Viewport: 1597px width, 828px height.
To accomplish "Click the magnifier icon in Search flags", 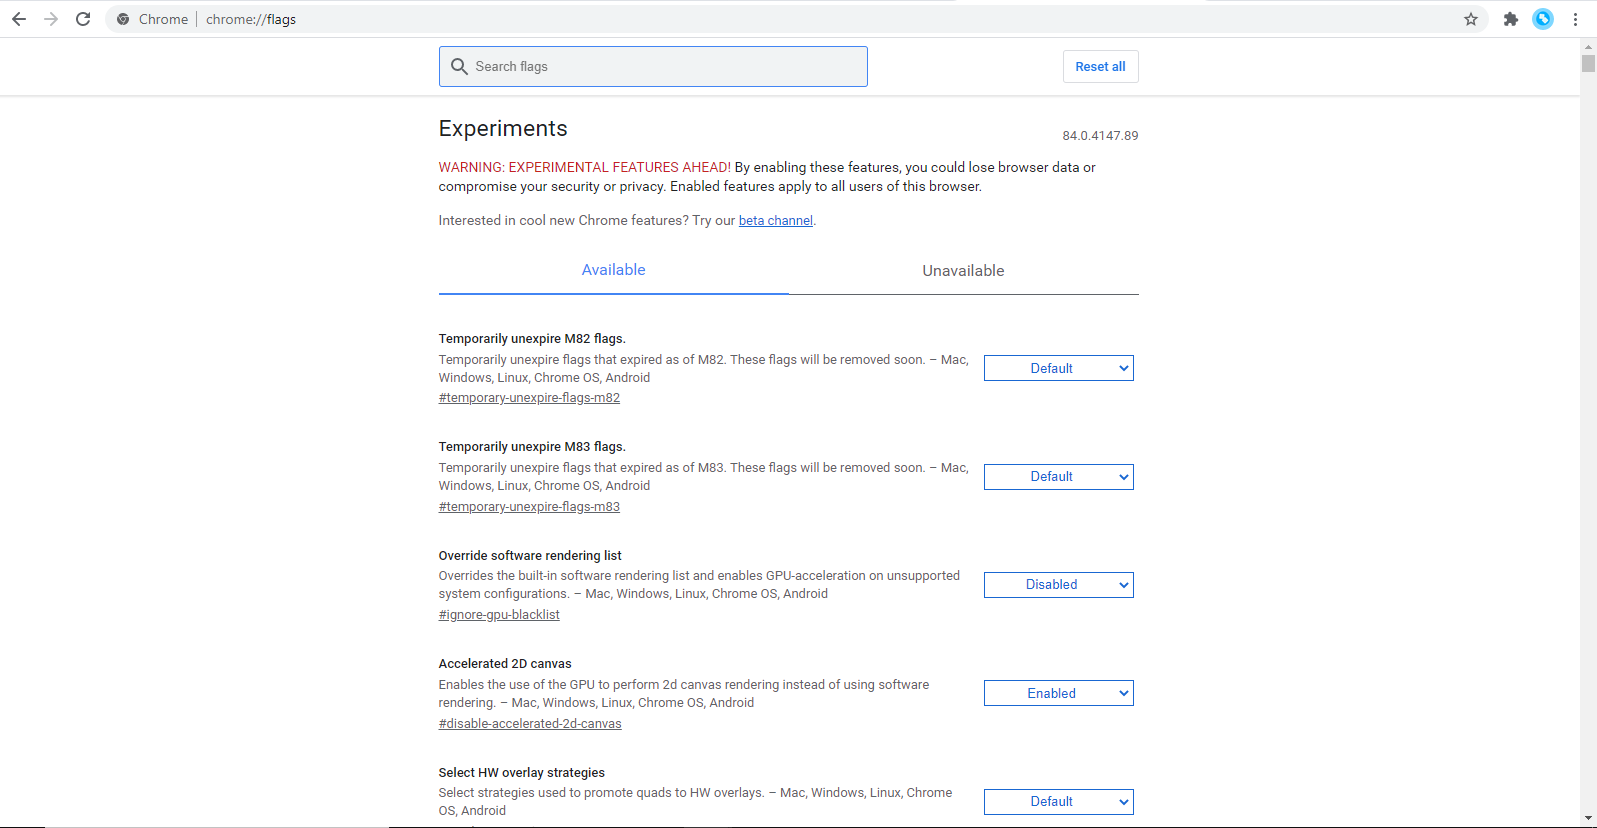I will click(x=459, y=66).
